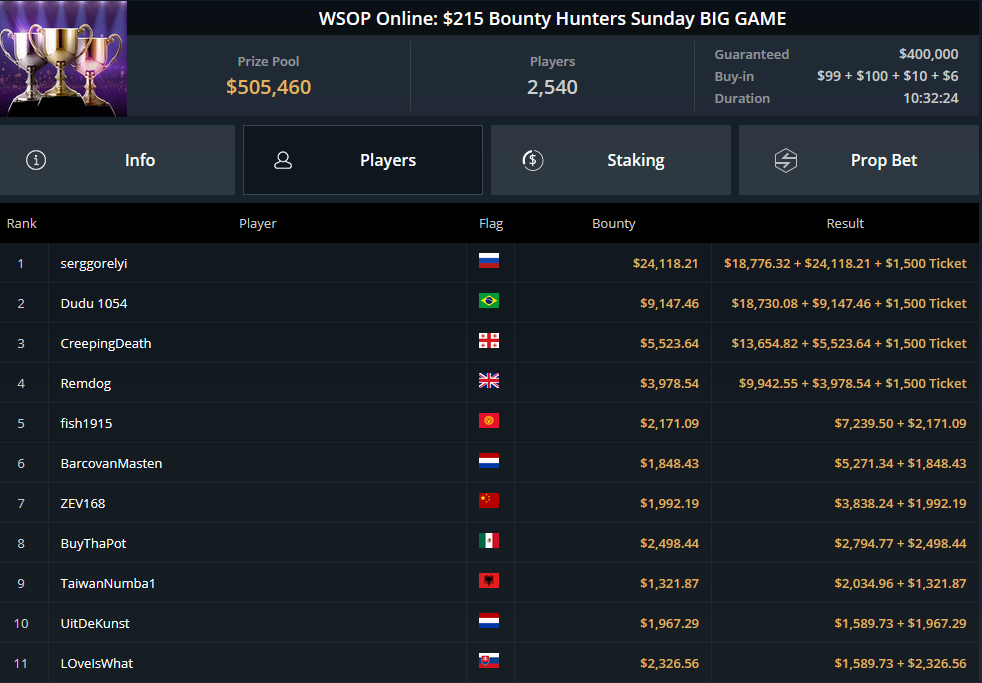Open the Staking tab
This screenshot has height=683, width=982.
(611, 160)
